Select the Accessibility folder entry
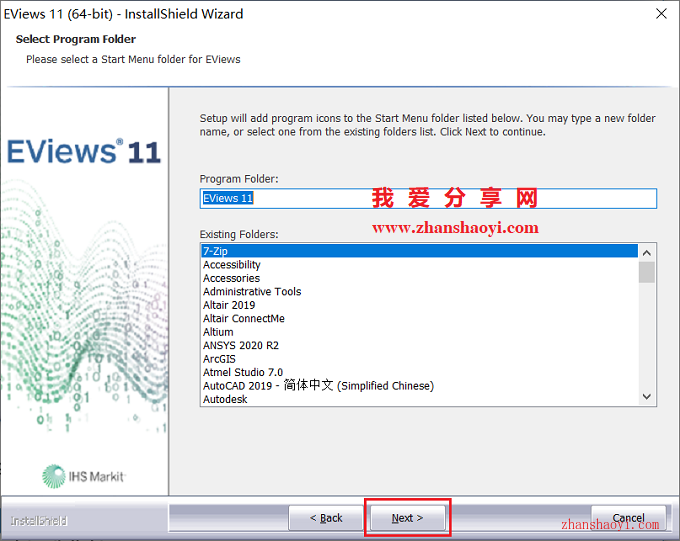 [x=419, y=264]
